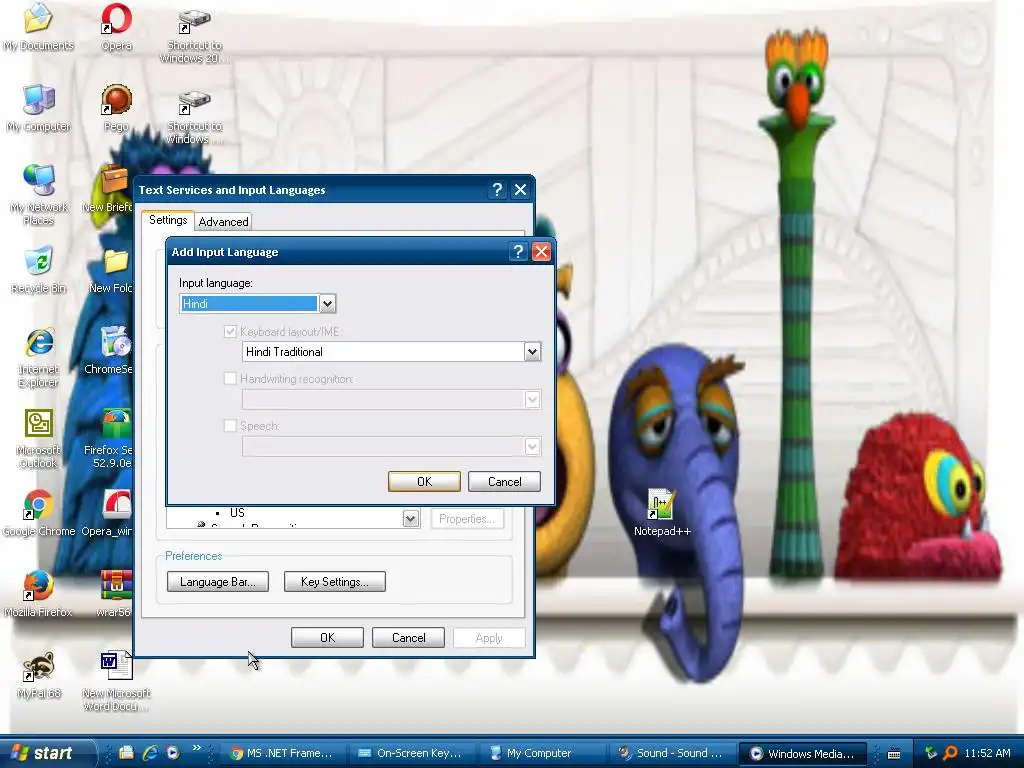Click the 11:52 AM clock
Image resolution: width=1024 pixels, height=768 pixels.
pos(987,754)
